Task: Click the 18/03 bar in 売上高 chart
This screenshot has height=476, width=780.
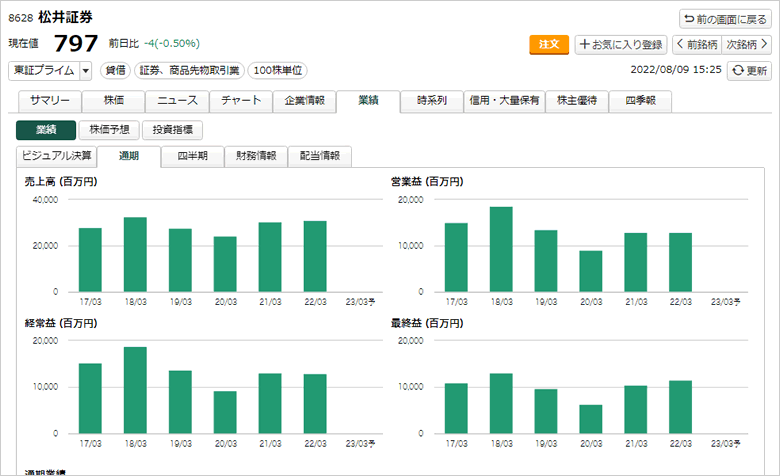Action: 135,255
